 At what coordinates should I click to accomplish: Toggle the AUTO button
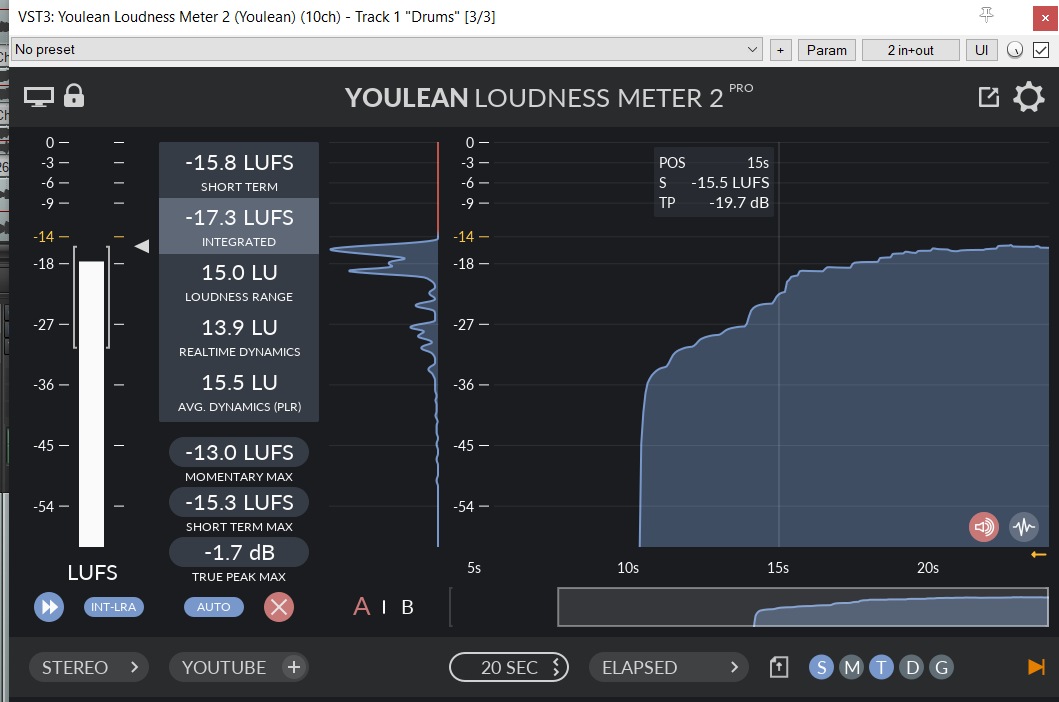tap(213, 607)
